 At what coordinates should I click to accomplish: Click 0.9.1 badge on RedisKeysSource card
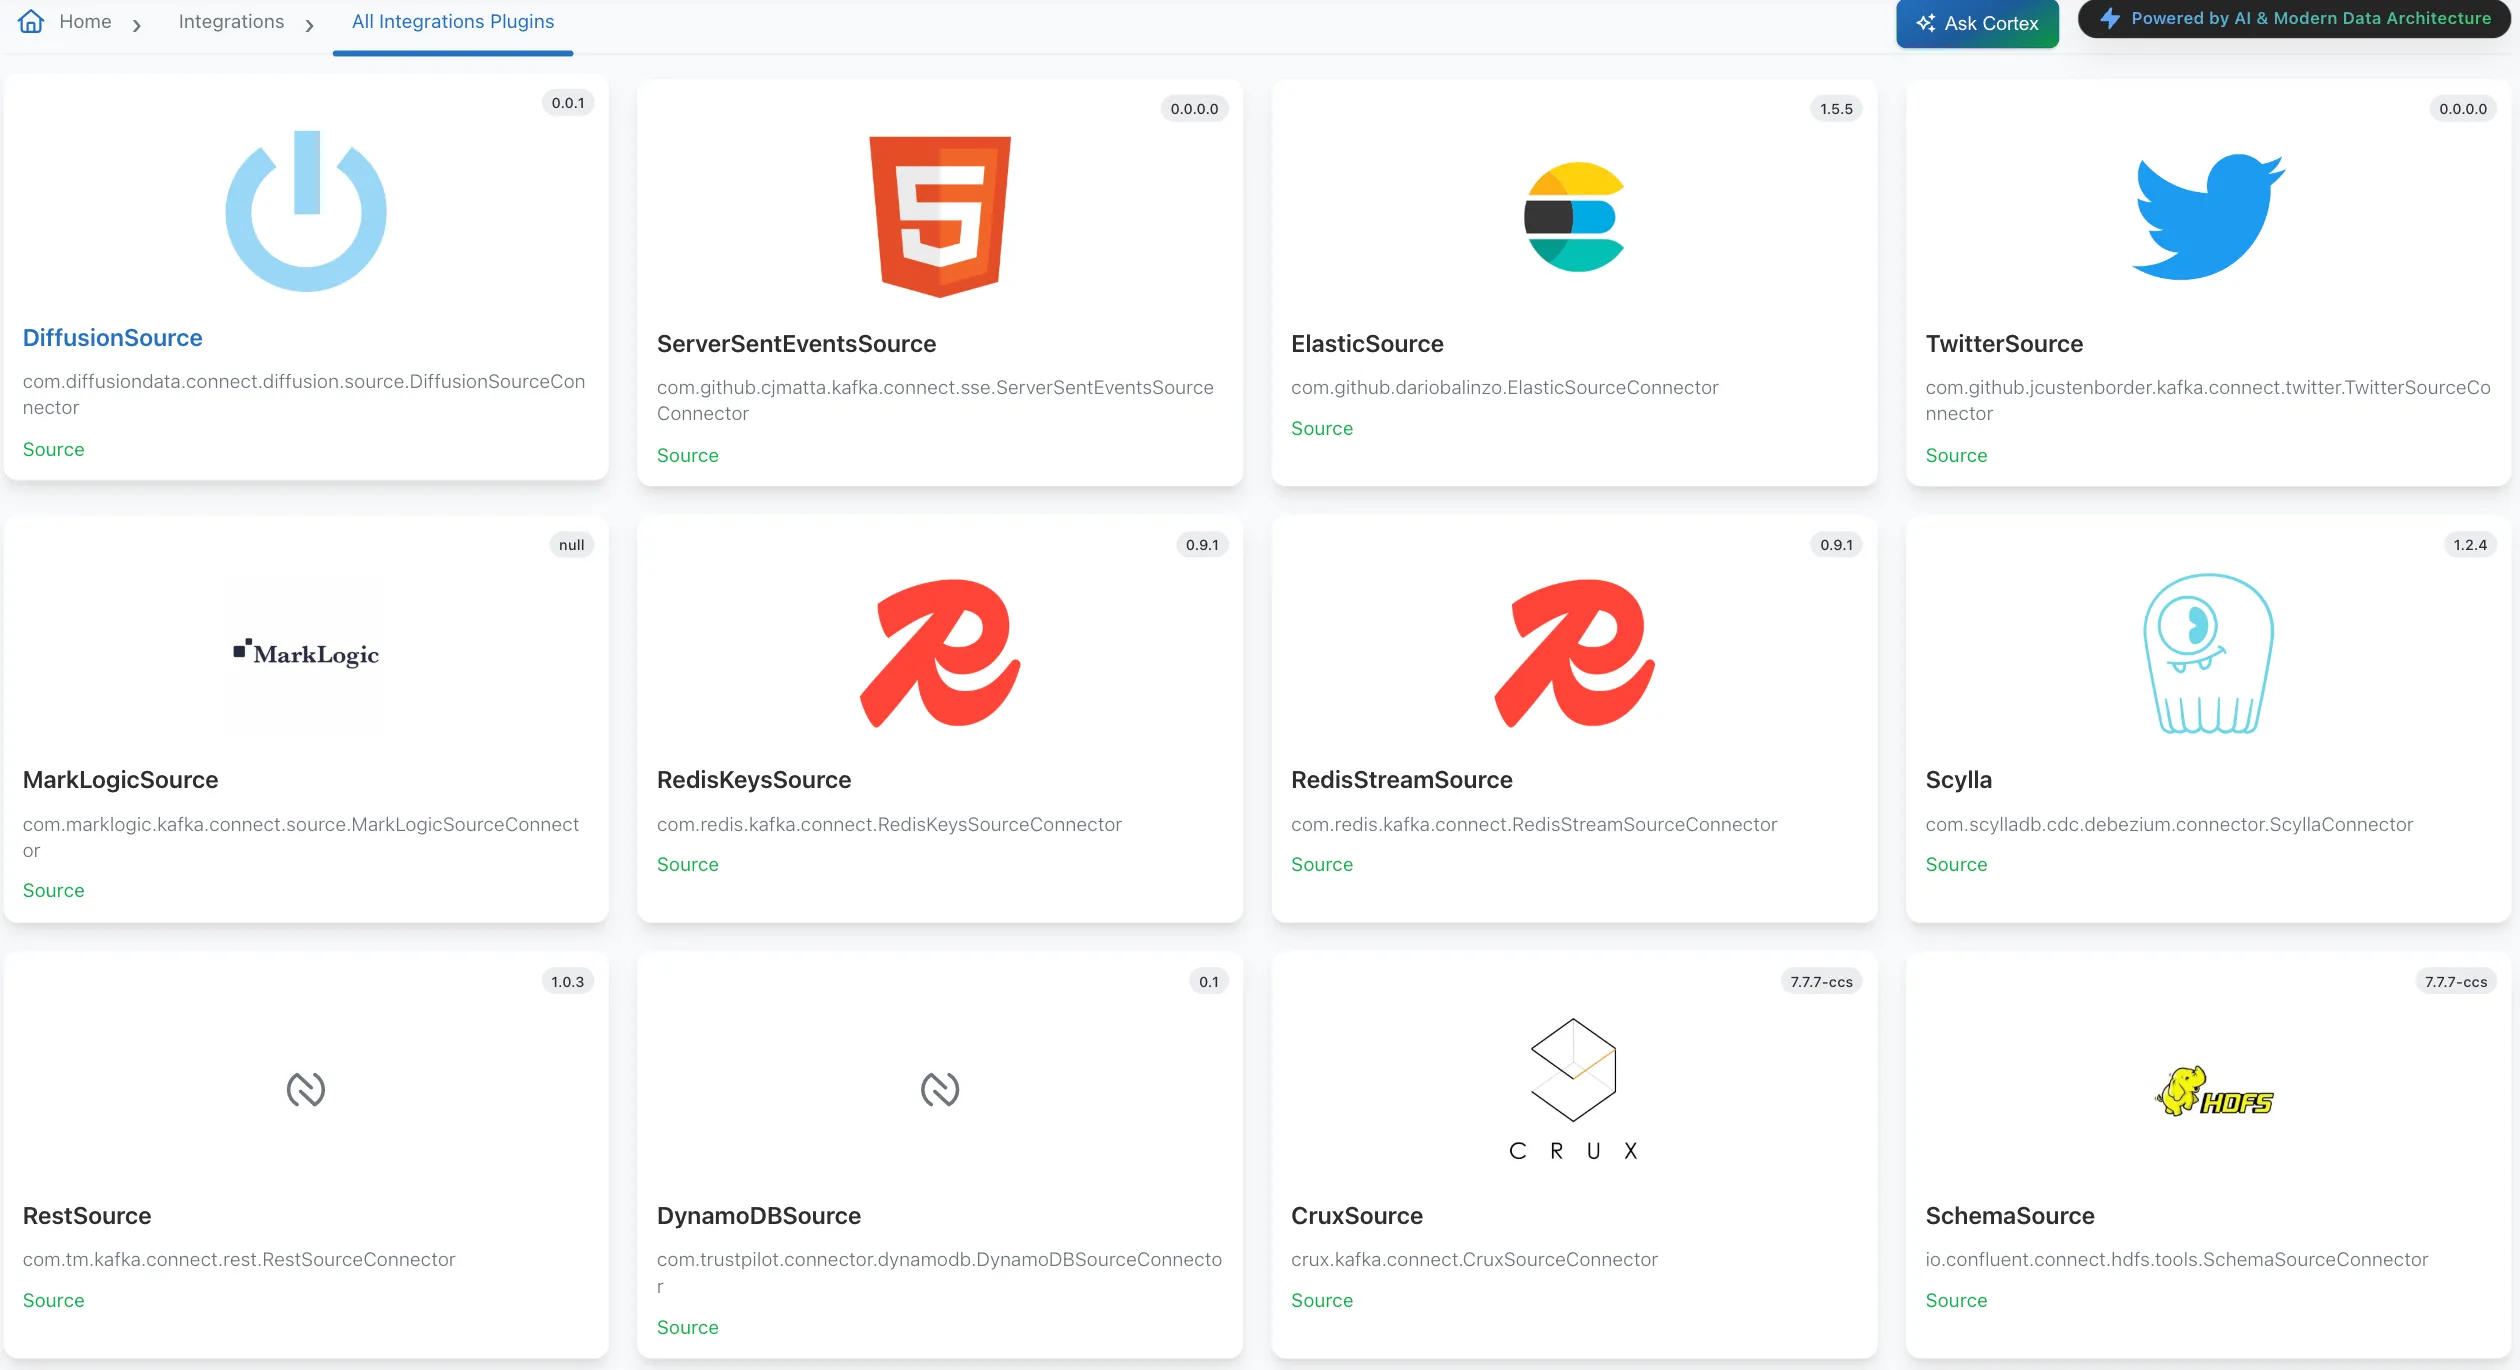(x=1202, y=545)
